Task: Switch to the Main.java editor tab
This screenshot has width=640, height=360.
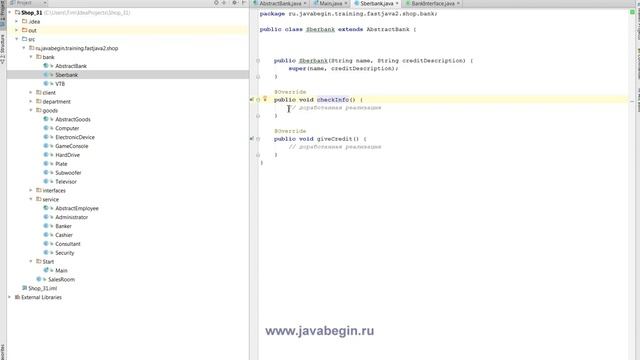Action: pos(330,3)
